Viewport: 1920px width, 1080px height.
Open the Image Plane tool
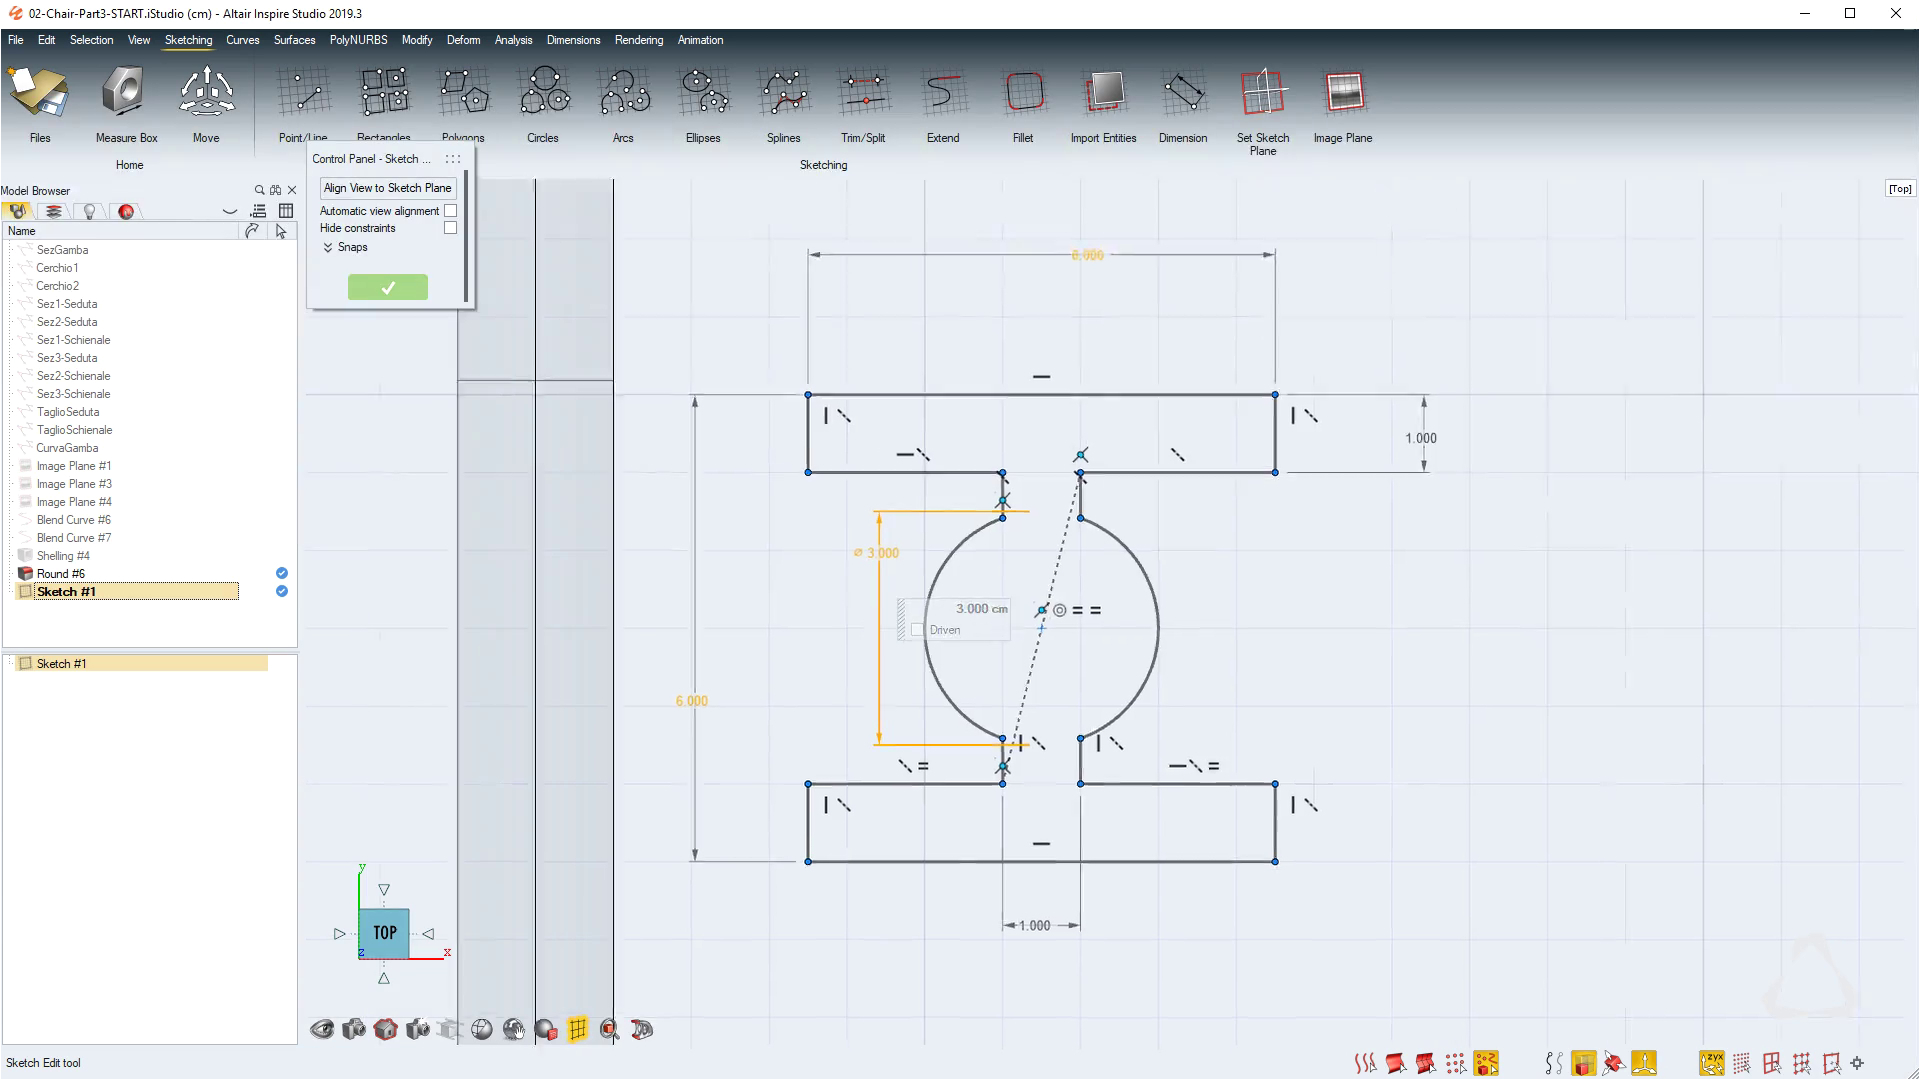tap(1342, 93)
